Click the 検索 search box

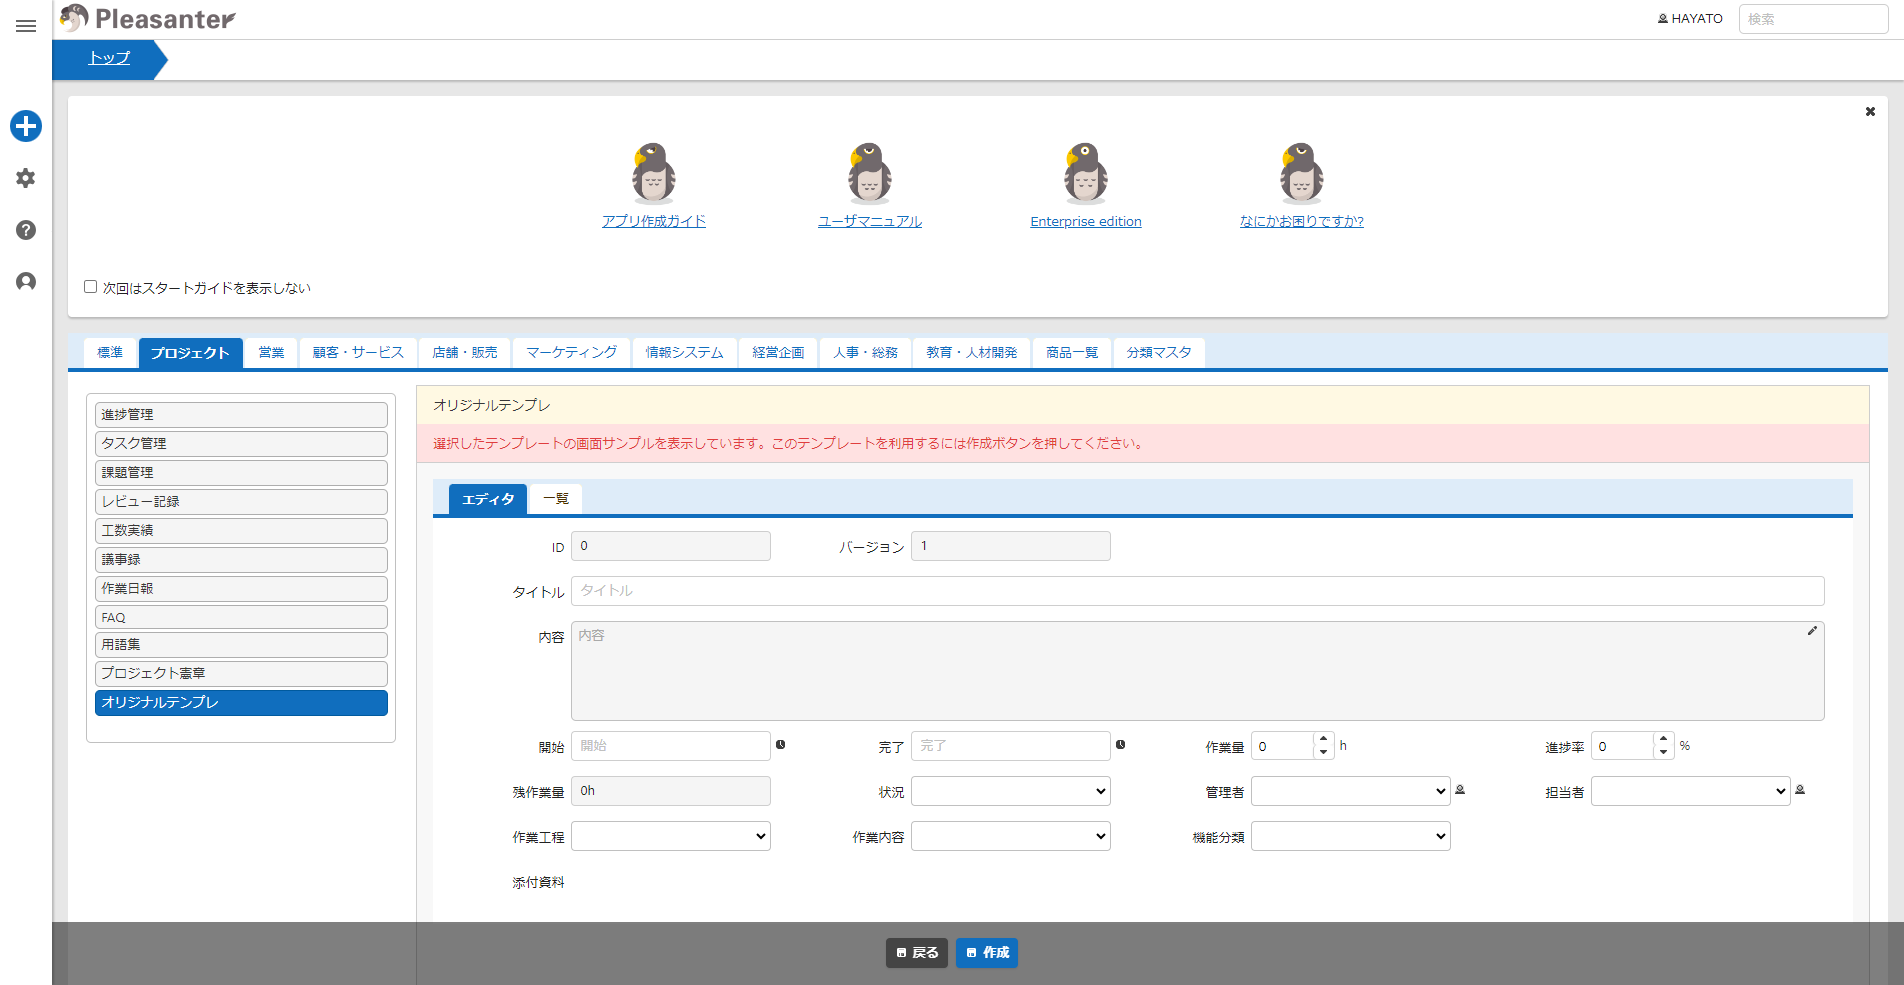point(1813,19)
